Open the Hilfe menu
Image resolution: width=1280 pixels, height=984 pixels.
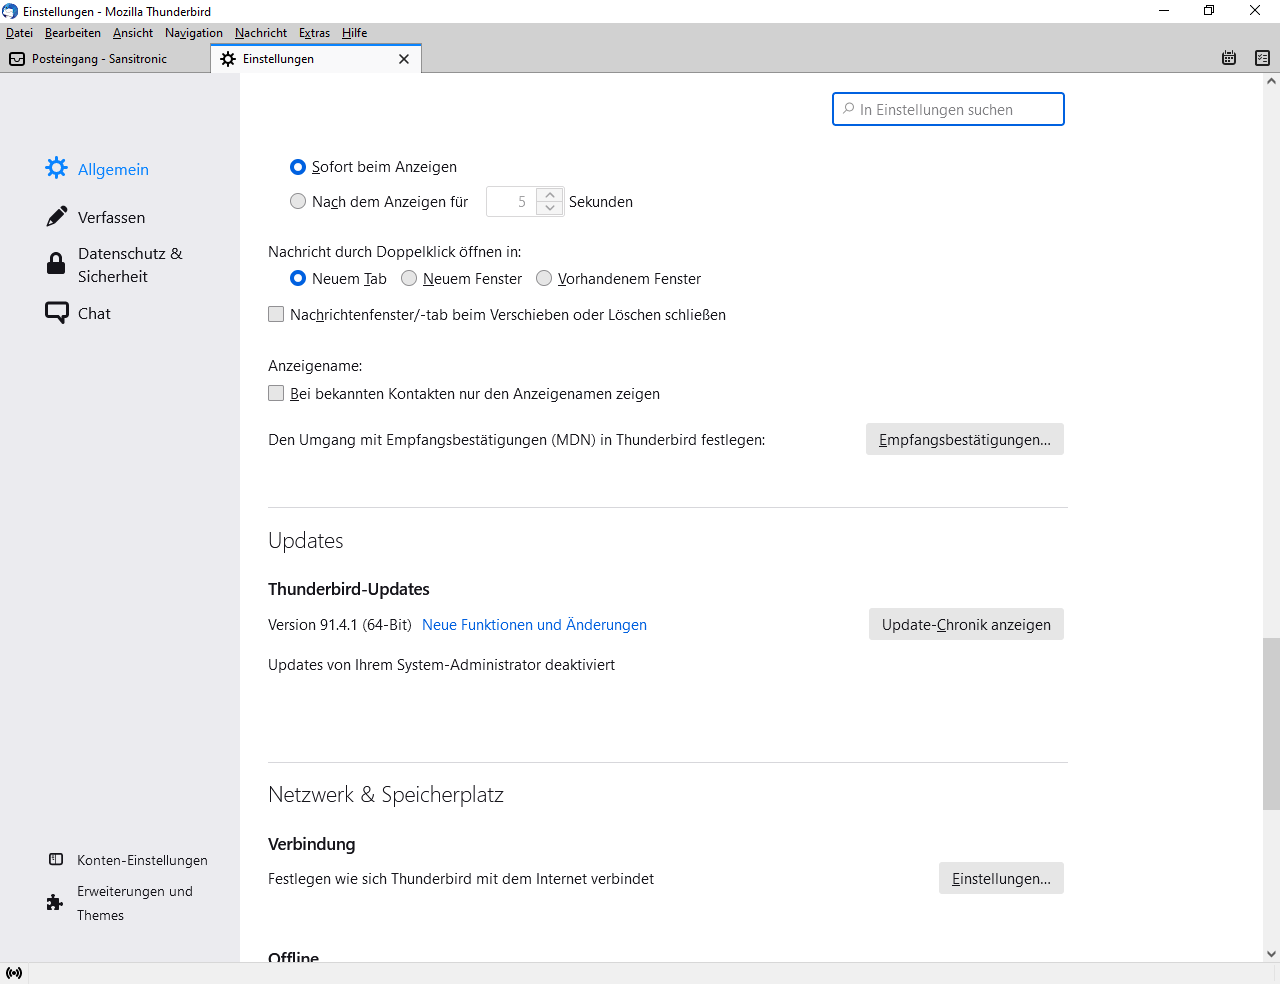tap(354, 33)
